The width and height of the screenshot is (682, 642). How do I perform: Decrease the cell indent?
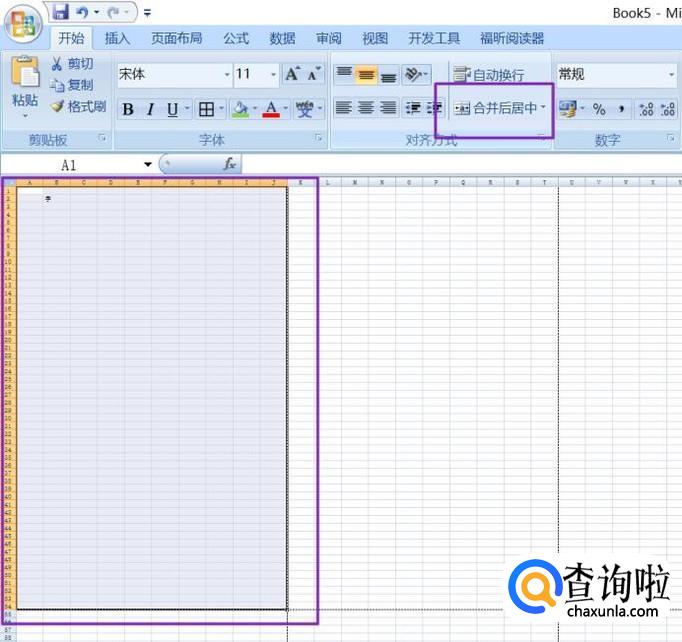click(413, 107)
